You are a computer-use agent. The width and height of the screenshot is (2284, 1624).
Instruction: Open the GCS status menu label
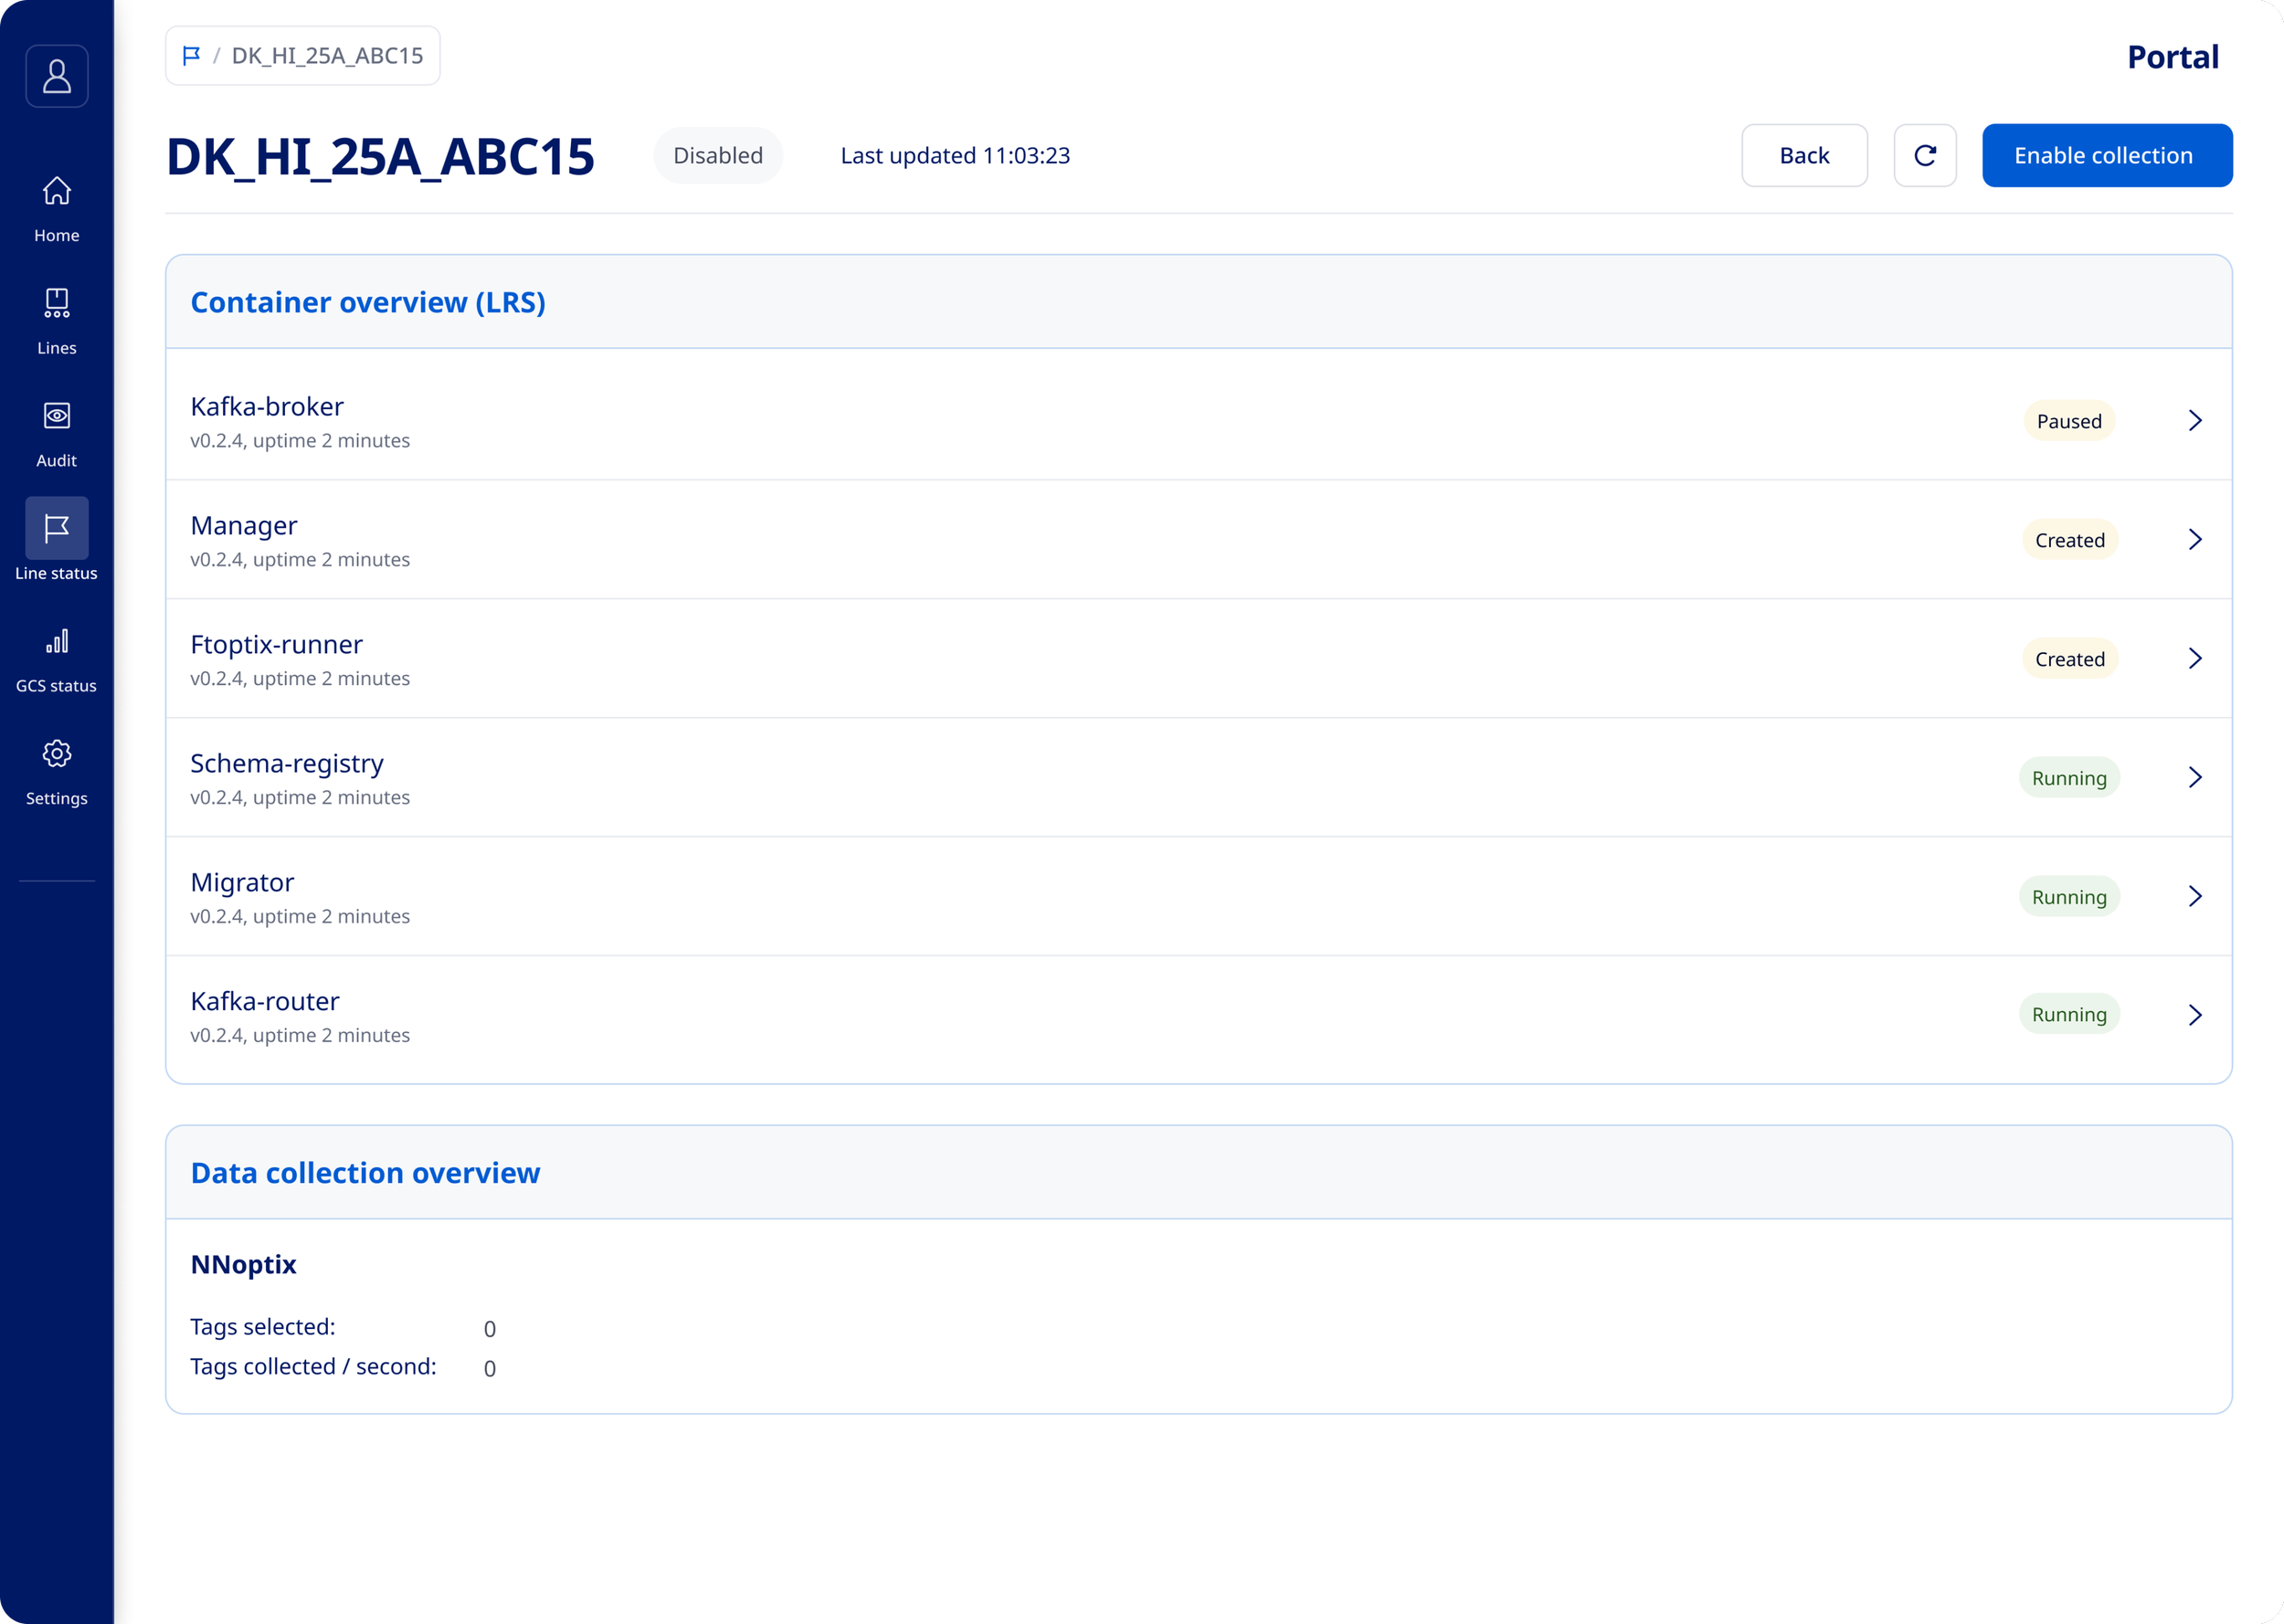pos(57,686)
